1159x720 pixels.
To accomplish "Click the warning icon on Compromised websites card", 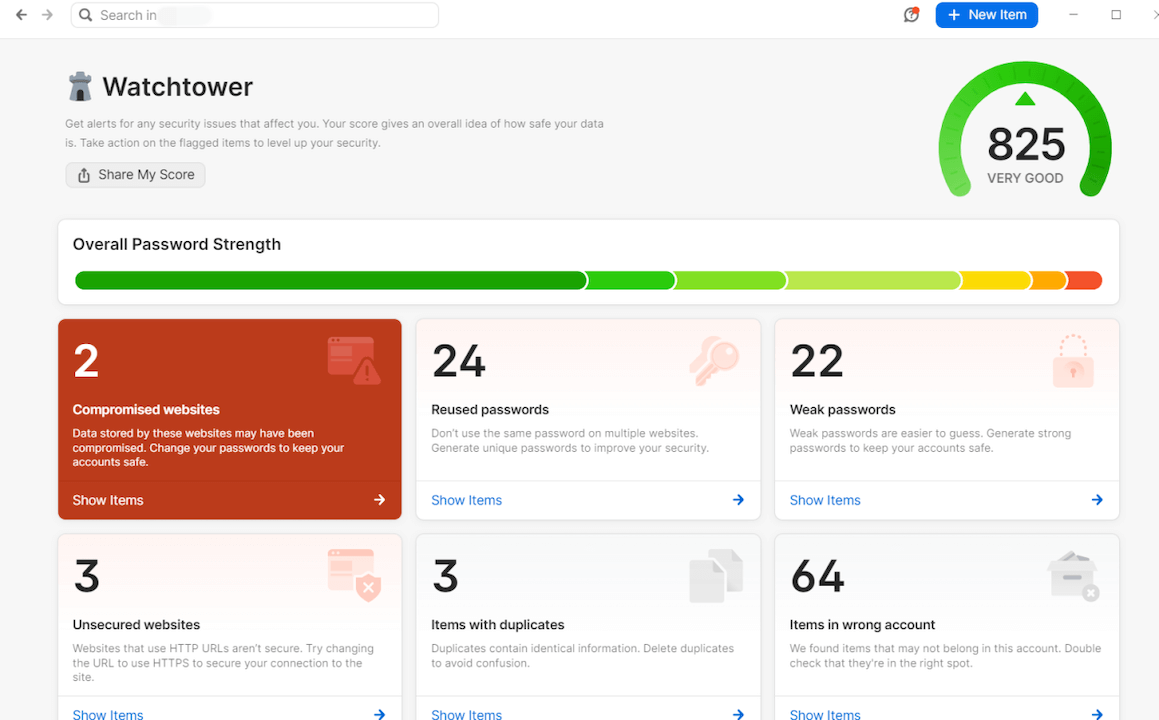I will click(x=354, y=359).
